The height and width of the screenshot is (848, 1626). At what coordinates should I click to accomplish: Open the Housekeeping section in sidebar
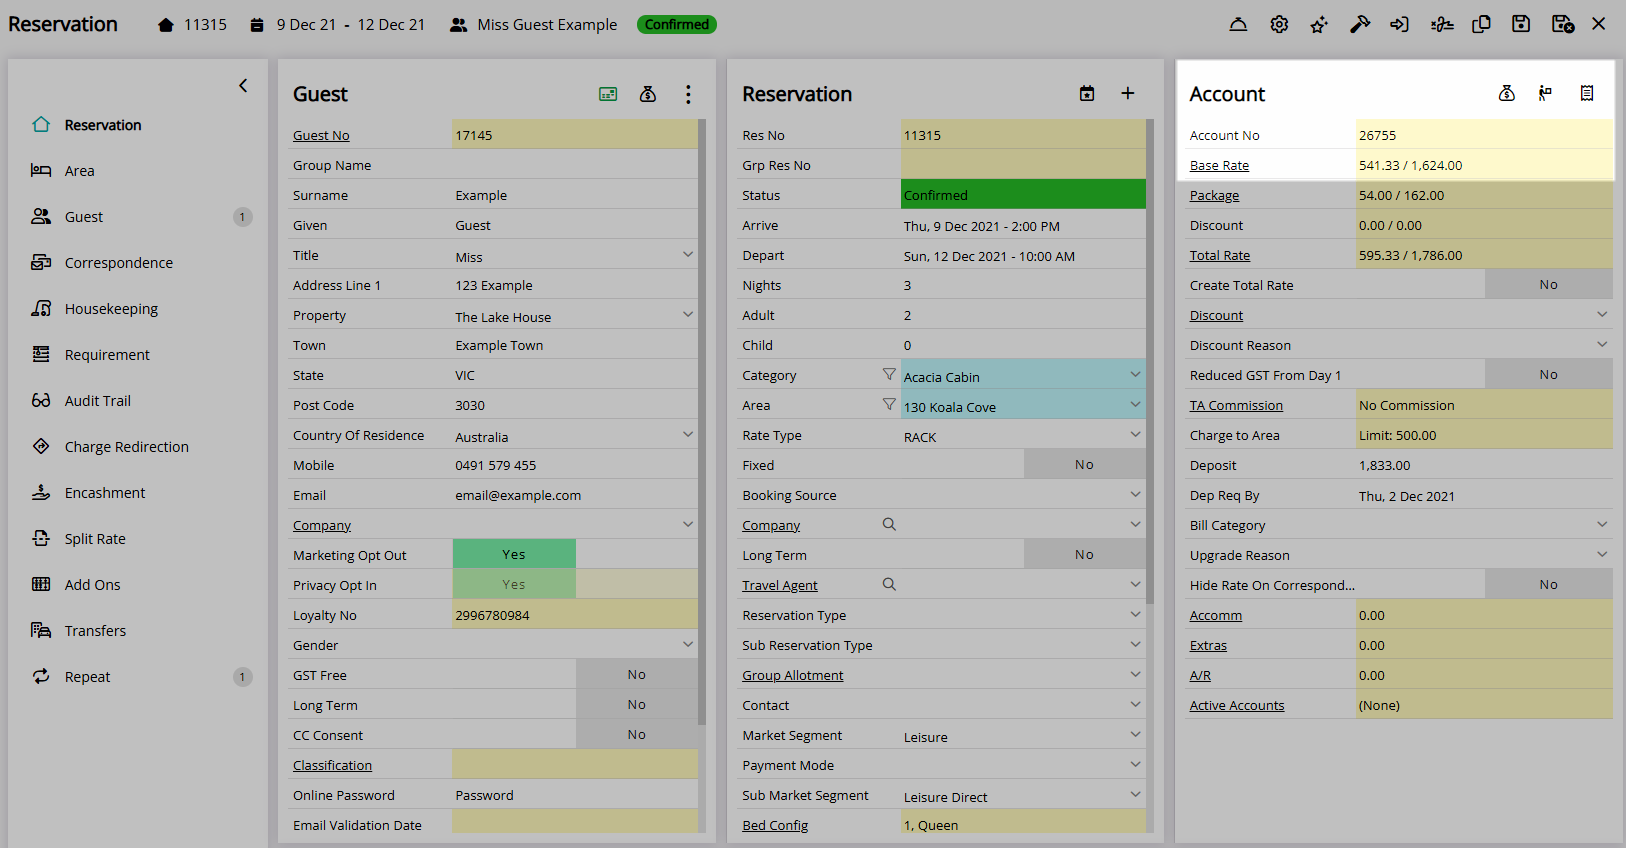[x=111, y=309]
